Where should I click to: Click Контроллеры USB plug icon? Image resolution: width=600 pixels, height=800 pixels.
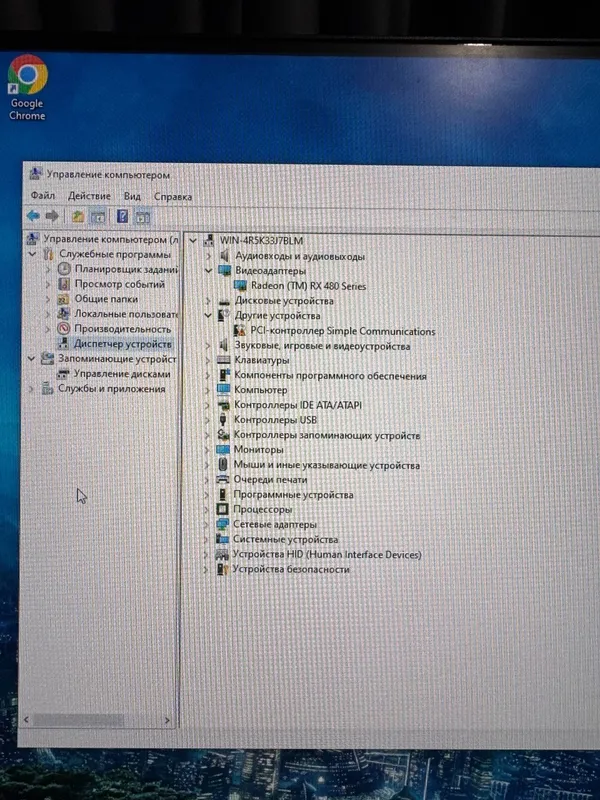tap(223, 420)
